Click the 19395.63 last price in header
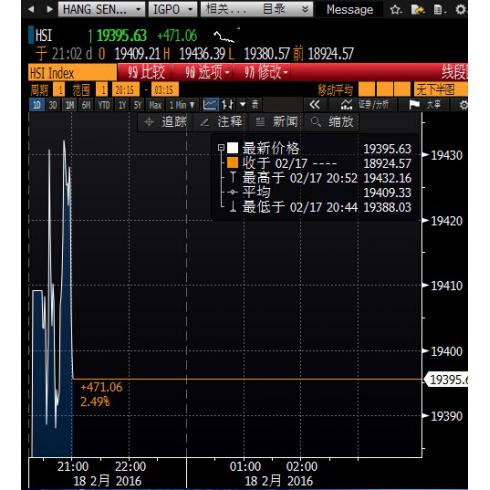The image size is (490, 490). click(x=121, y=36)
